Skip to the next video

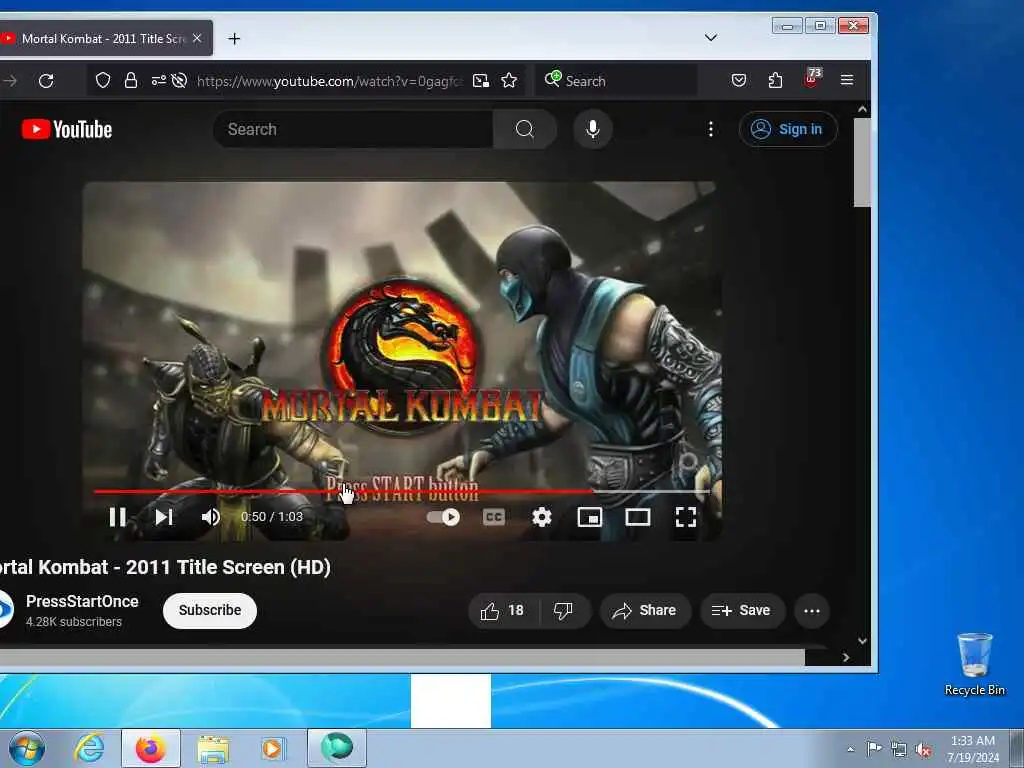(164, 517)
